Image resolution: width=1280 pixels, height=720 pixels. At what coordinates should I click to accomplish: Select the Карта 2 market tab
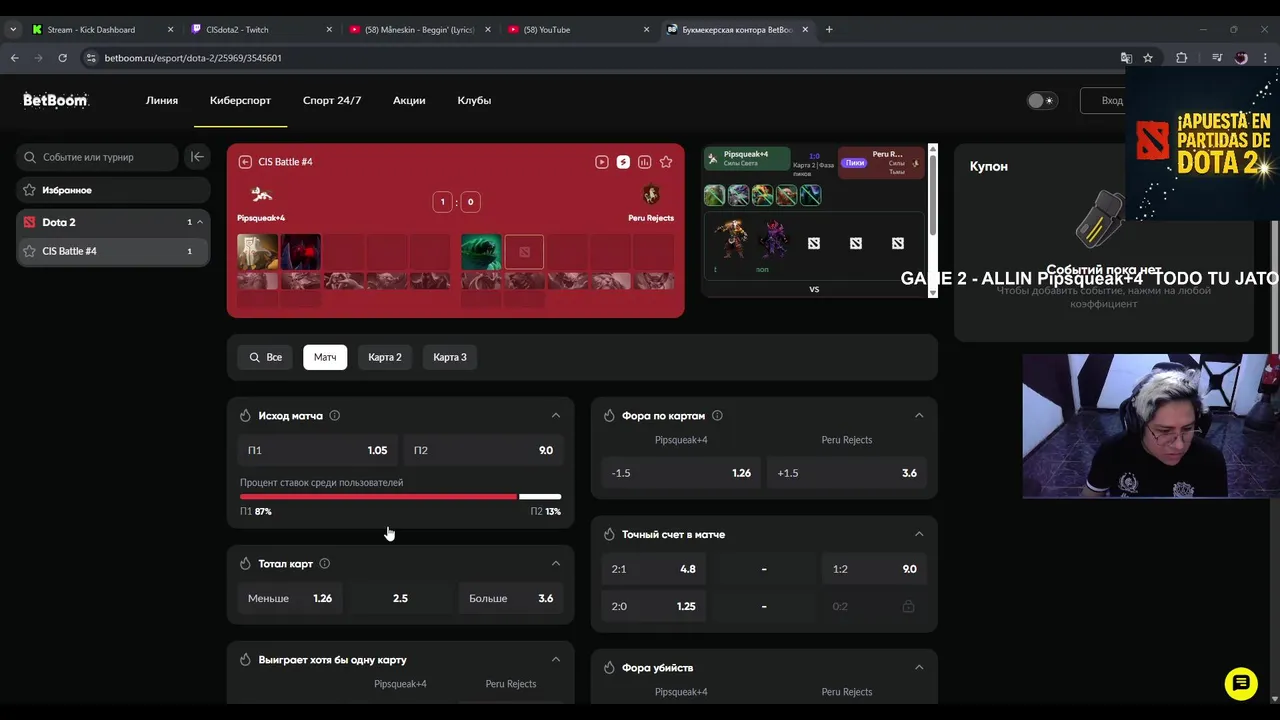[385, 357]
